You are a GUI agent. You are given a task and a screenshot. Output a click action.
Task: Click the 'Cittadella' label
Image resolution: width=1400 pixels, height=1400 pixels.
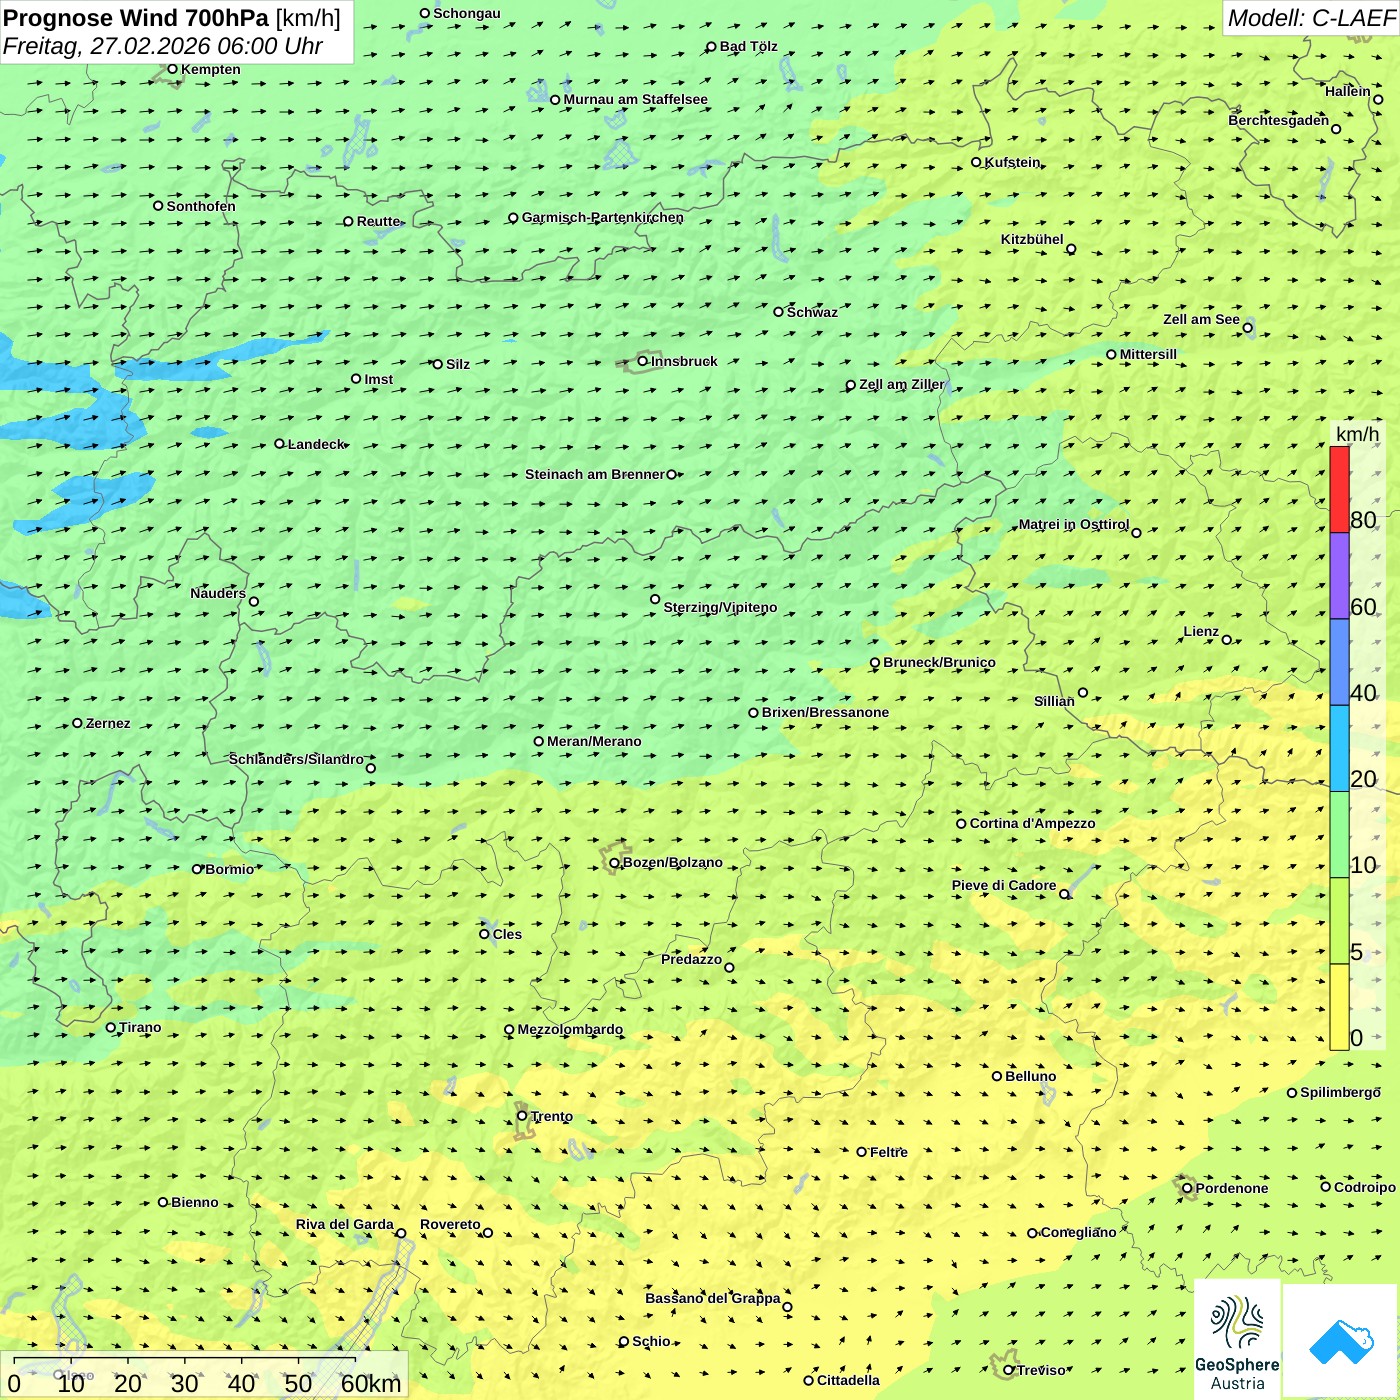click(848, 1380)
